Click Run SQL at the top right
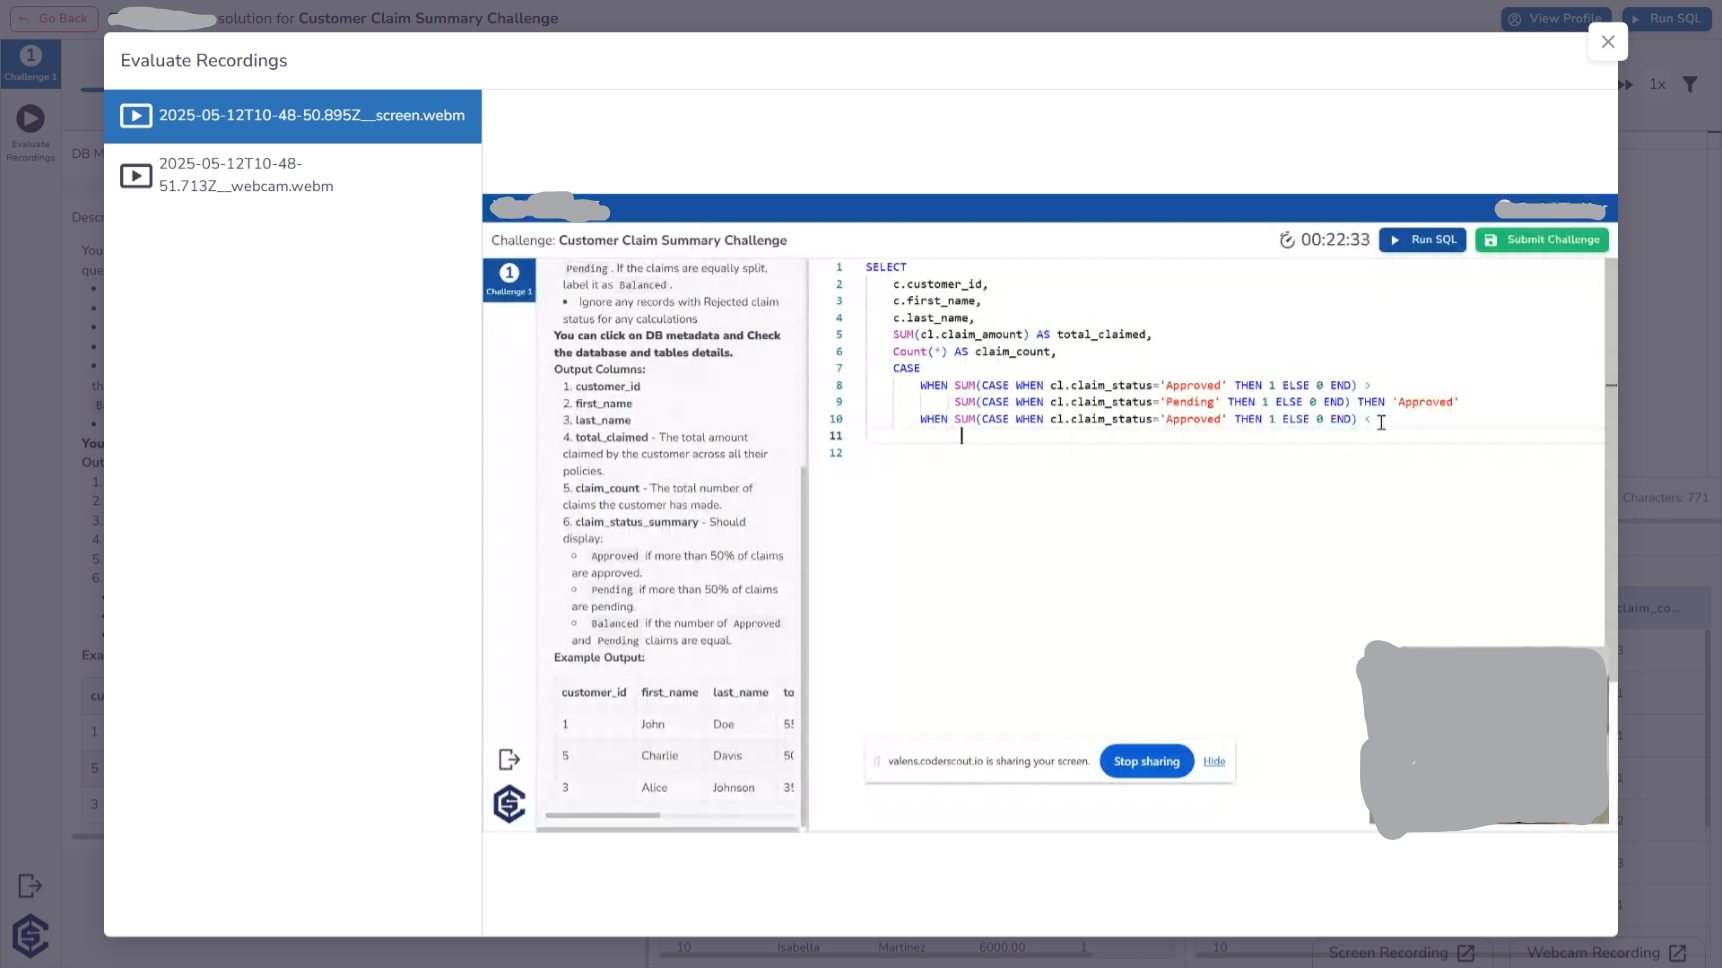Viewport: 1722px width, 968px height. pos(1666,18)
